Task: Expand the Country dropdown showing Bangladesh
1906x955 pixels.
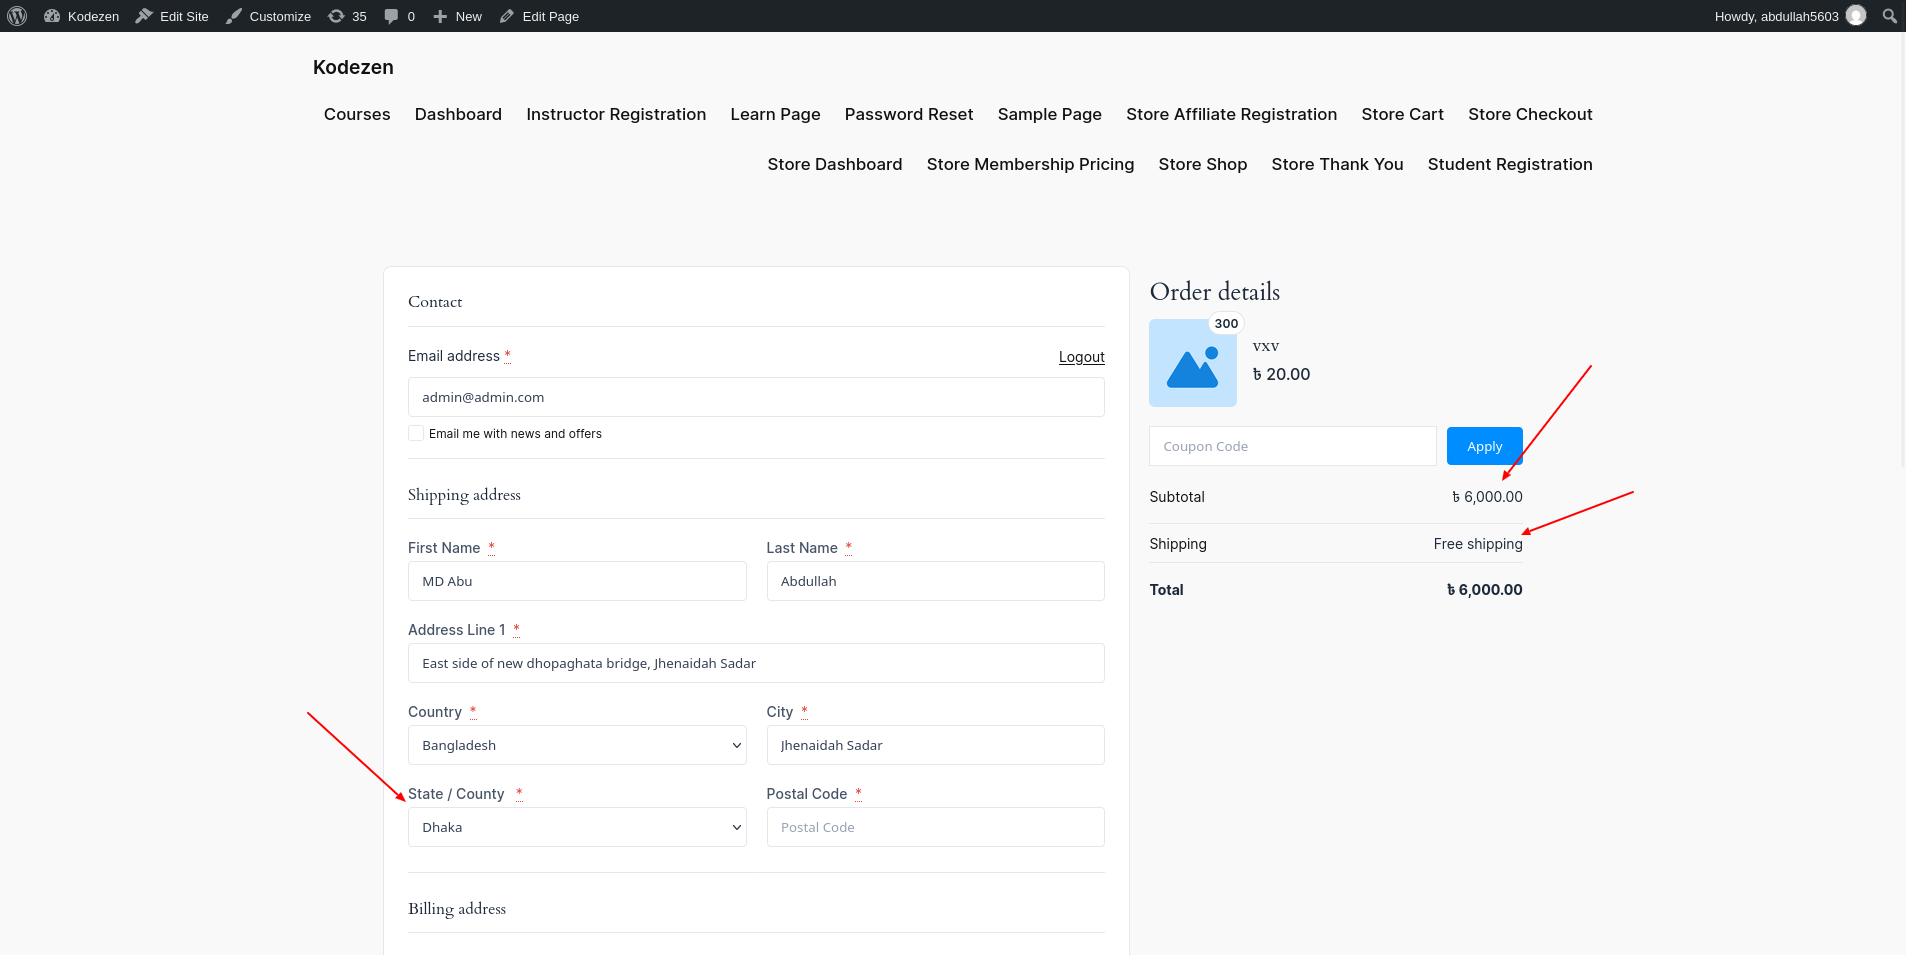Action: pyautogui.click(x=577, y=745)
